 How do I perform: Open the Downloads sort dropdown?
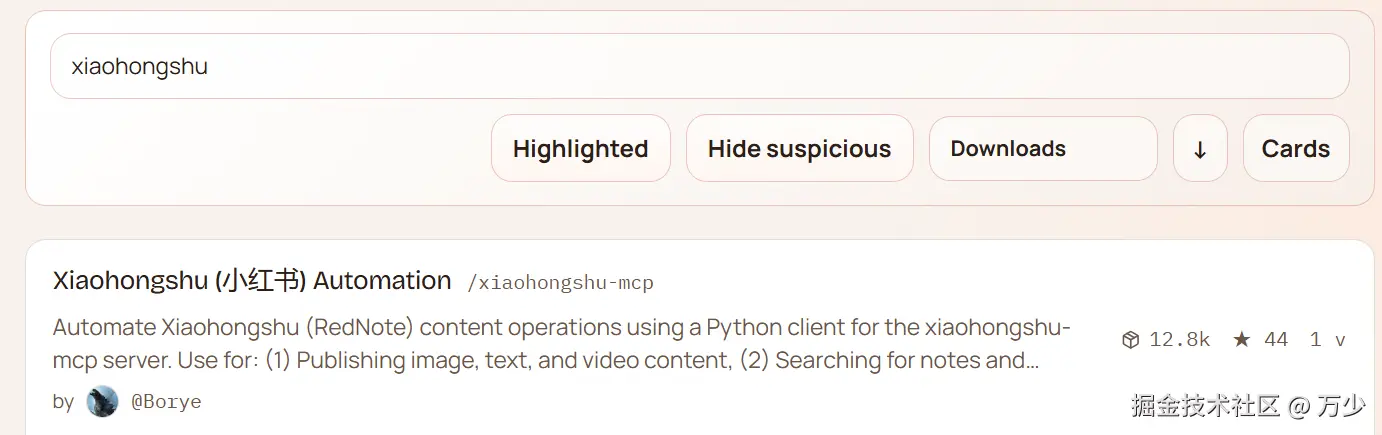pos(1042,149)
